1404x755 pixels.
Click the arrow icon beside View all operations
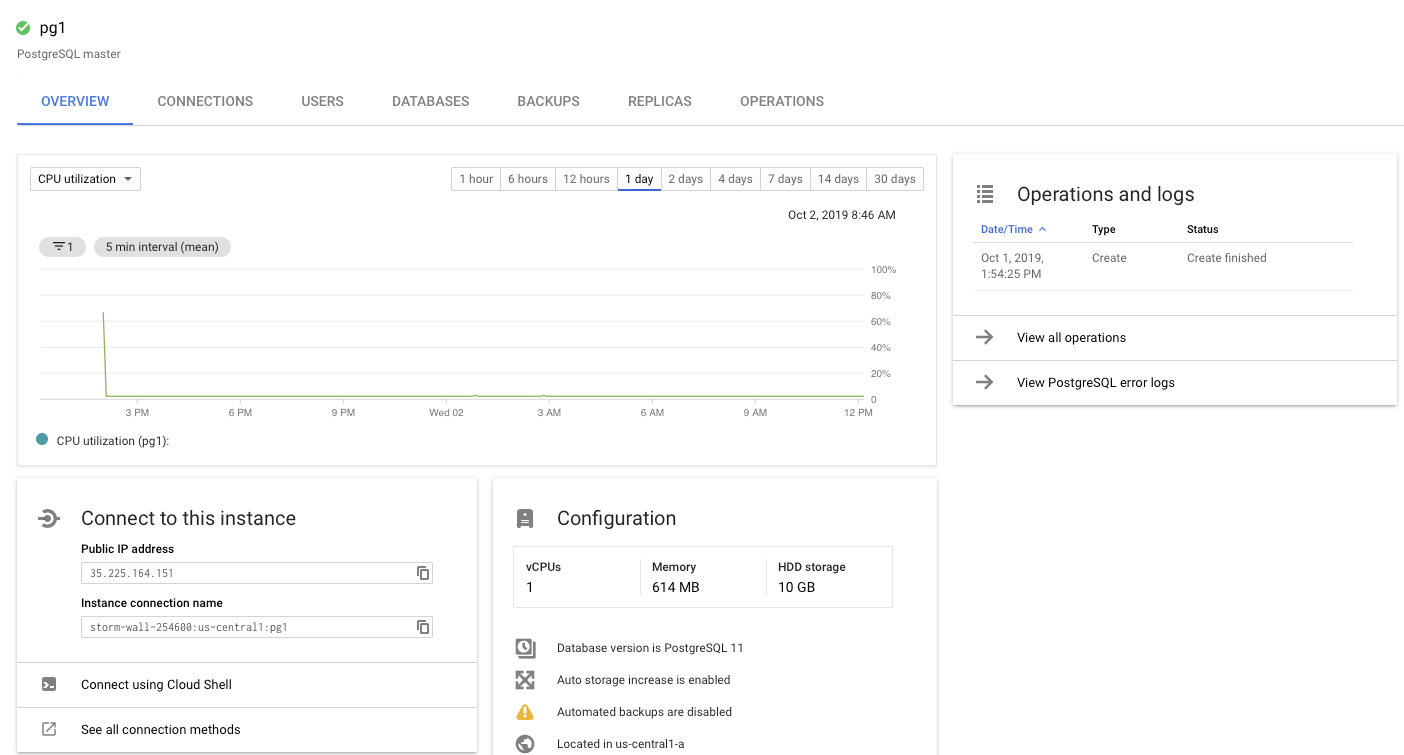[x=985, y=337]
